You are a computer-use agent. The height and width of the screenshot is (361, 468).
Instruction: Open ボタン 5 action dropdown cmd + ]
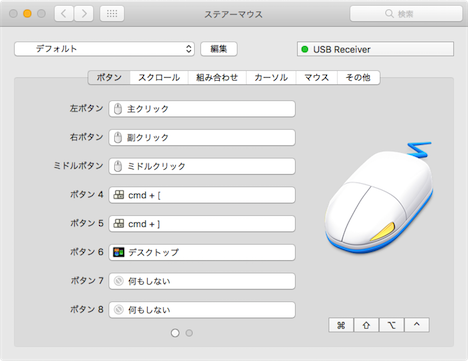tap(202, 224)
